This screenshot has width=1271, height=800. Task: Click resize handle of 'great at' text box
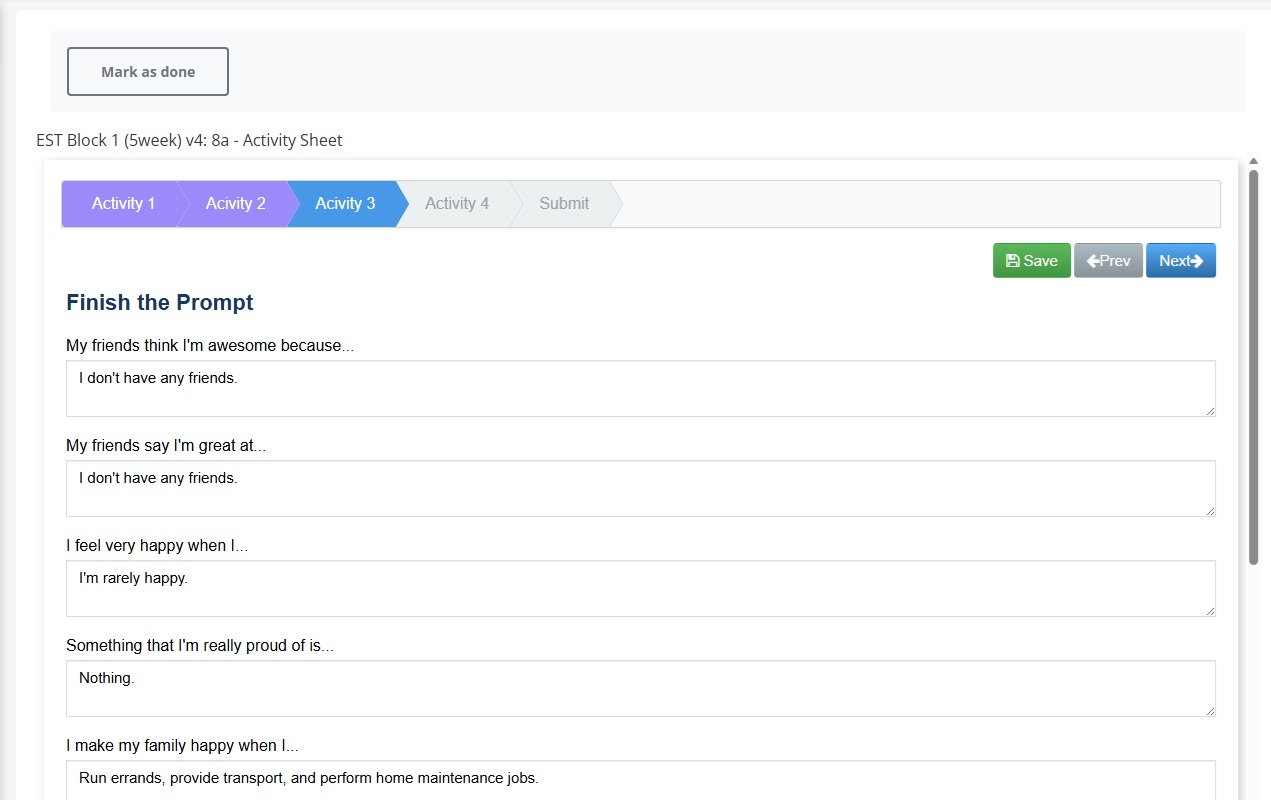[x=1209, y=510]
